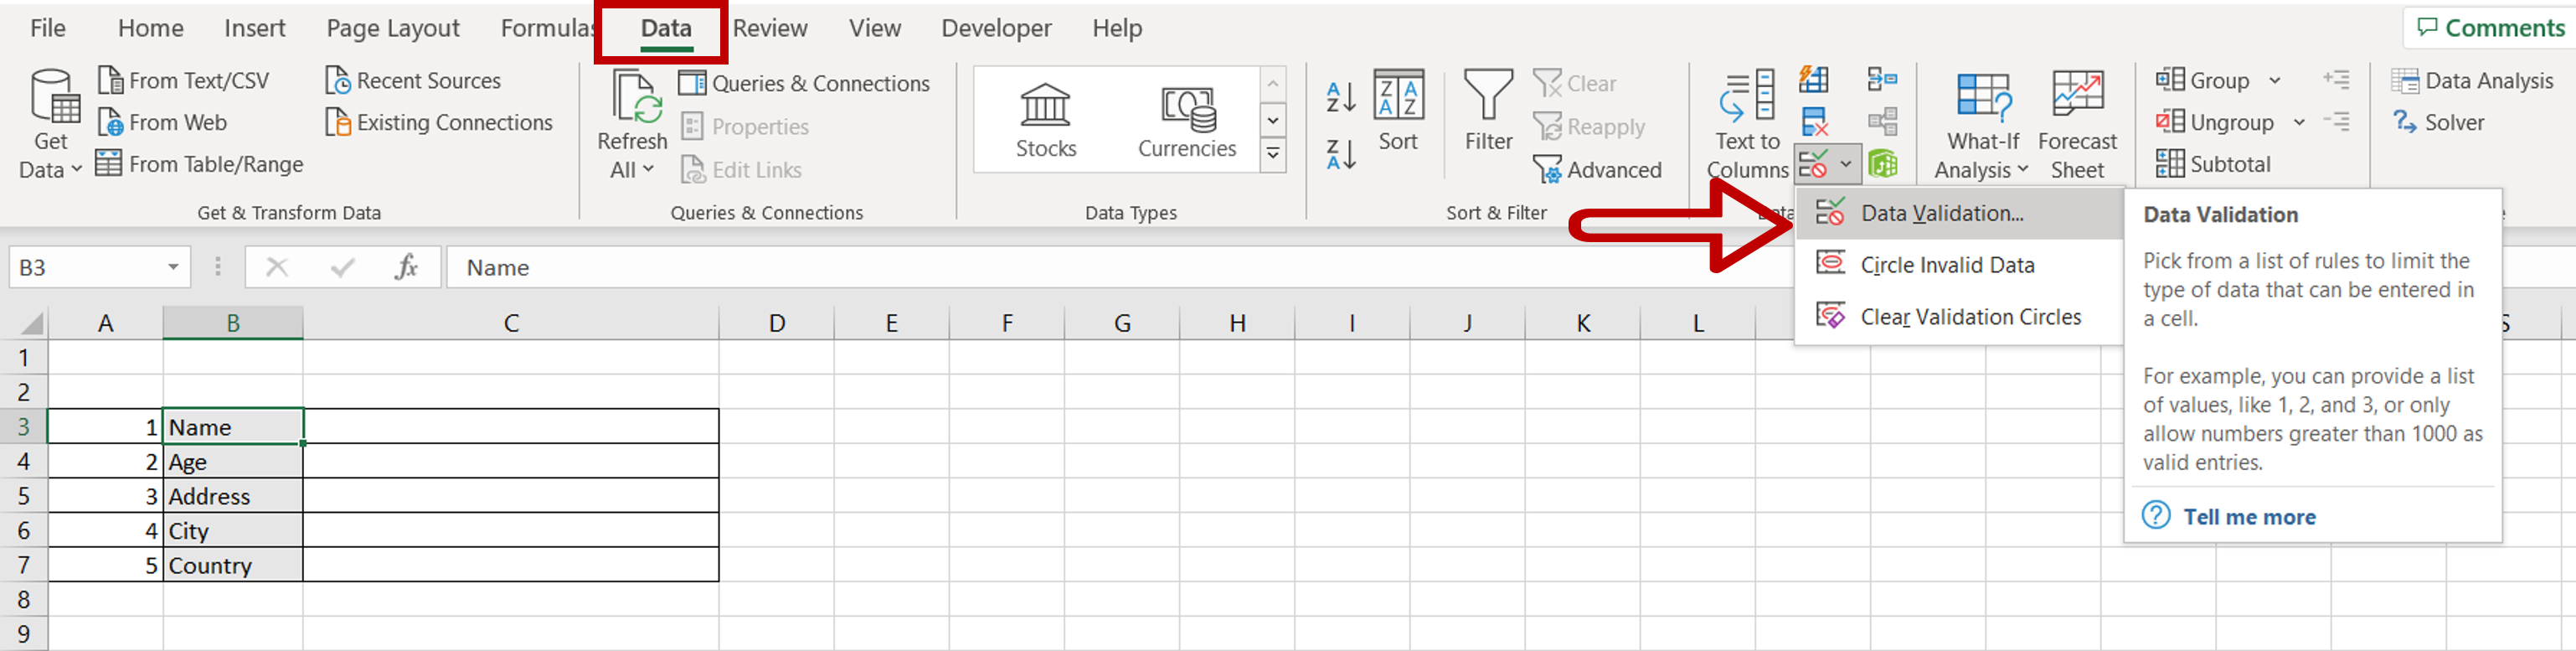
Task: Click the Consolidate icon
Action: click(x=1882, y=79)
